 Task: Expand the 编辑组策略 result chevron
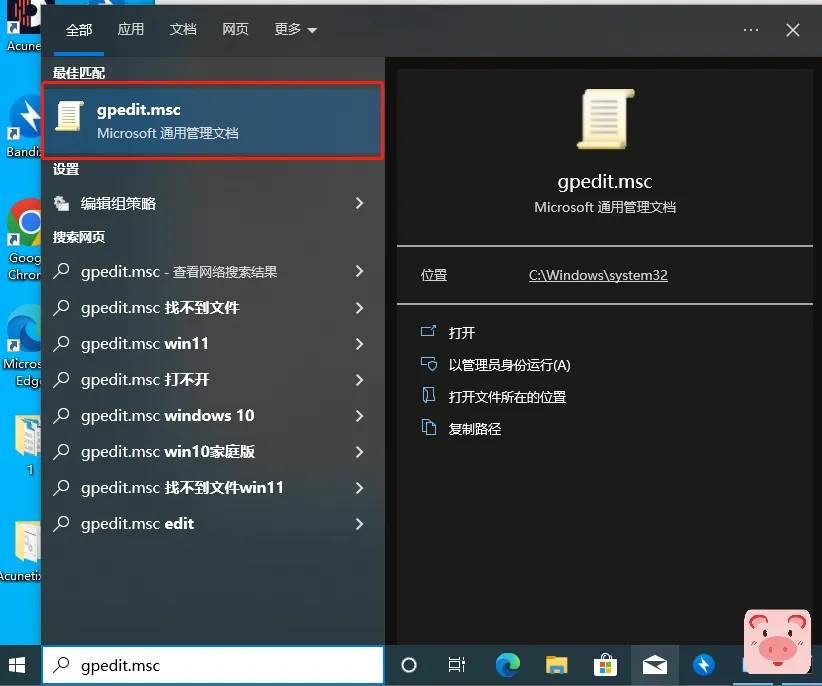[x=360, y=203]
